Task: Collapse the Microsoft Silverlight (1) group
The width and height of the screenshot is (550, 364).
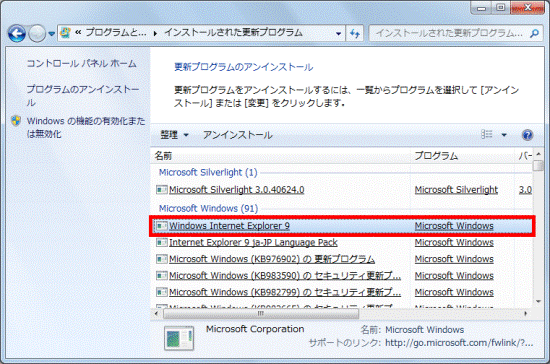Action: 208,173
